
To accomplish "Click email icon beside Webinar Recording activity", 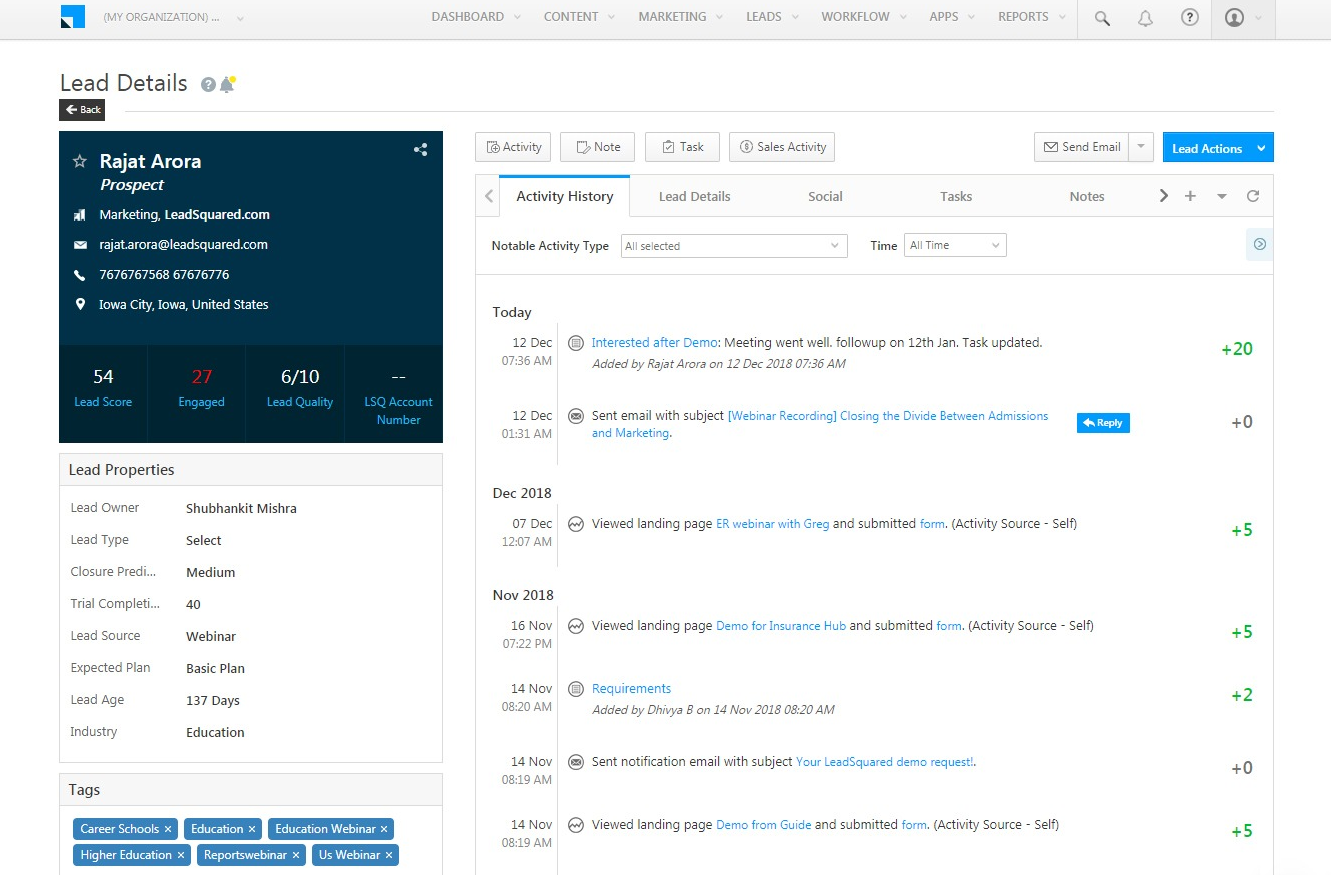I will point(576,416).
